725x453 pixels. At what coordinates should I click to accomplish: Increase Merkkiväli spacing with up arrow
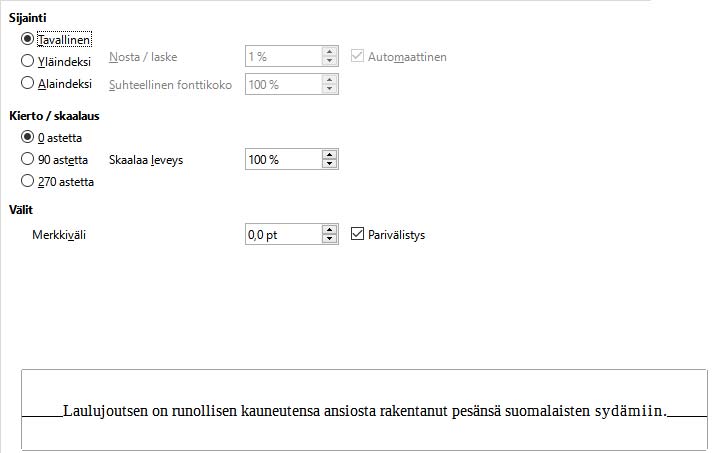pyautogui.click(x=329, y=230)
